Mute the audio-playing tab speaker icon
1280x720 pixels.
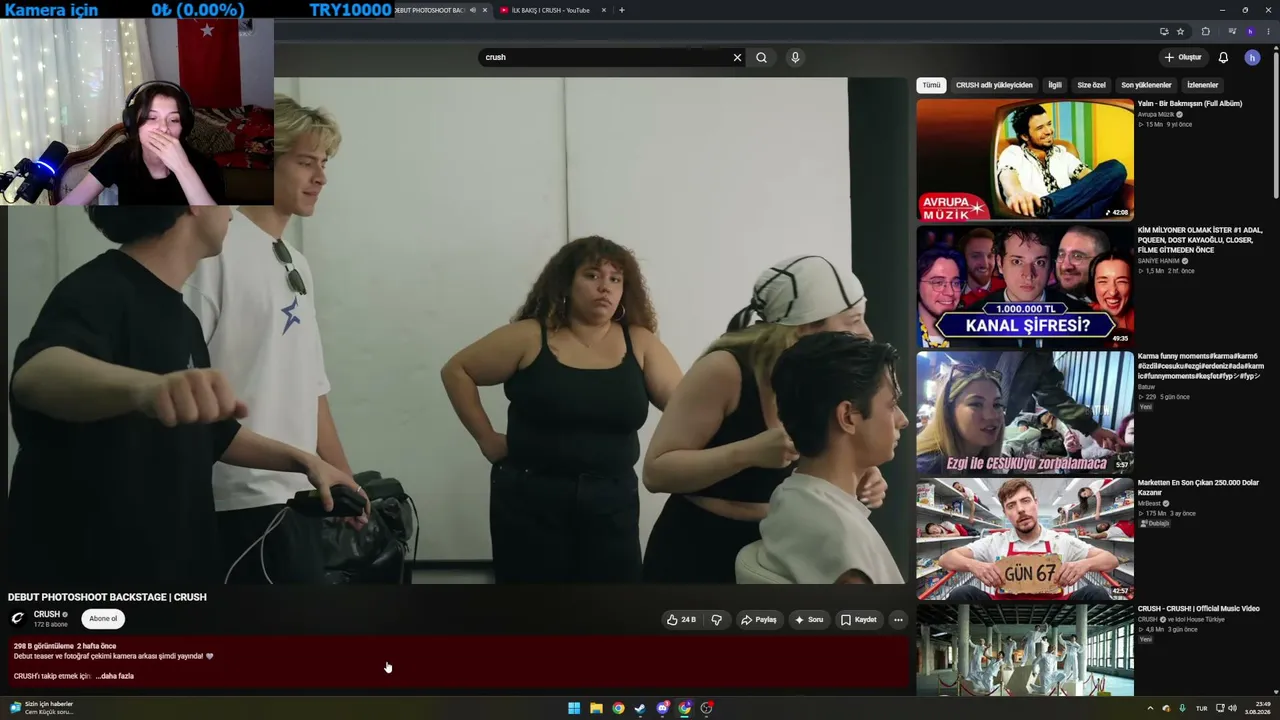pos(473,10)
